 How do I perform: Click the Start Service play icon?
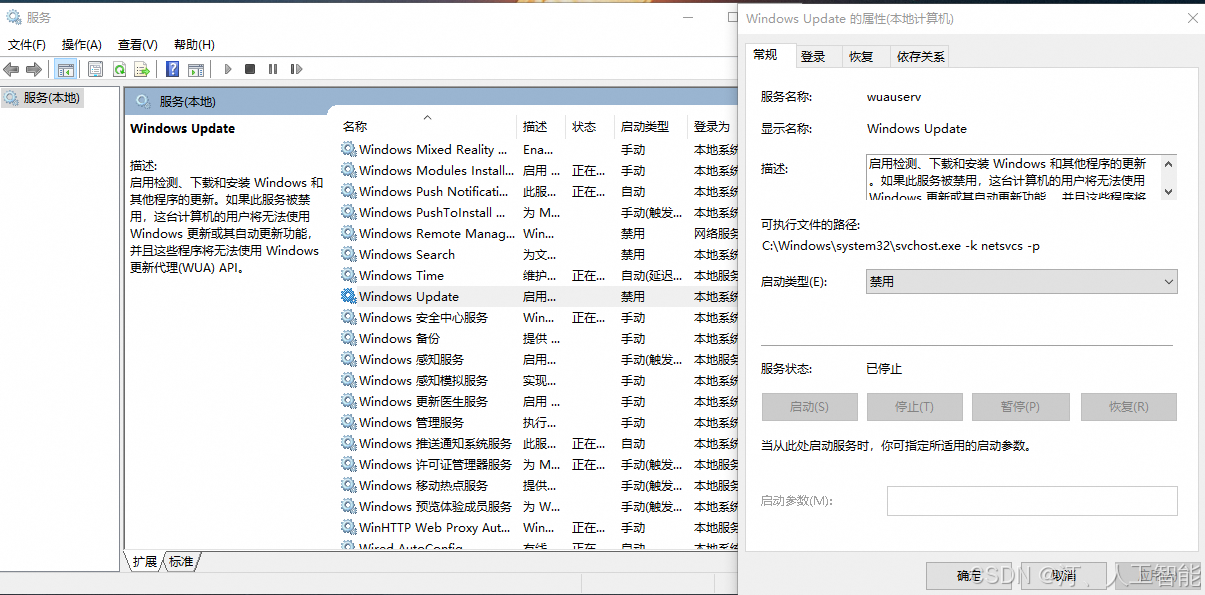228,69
